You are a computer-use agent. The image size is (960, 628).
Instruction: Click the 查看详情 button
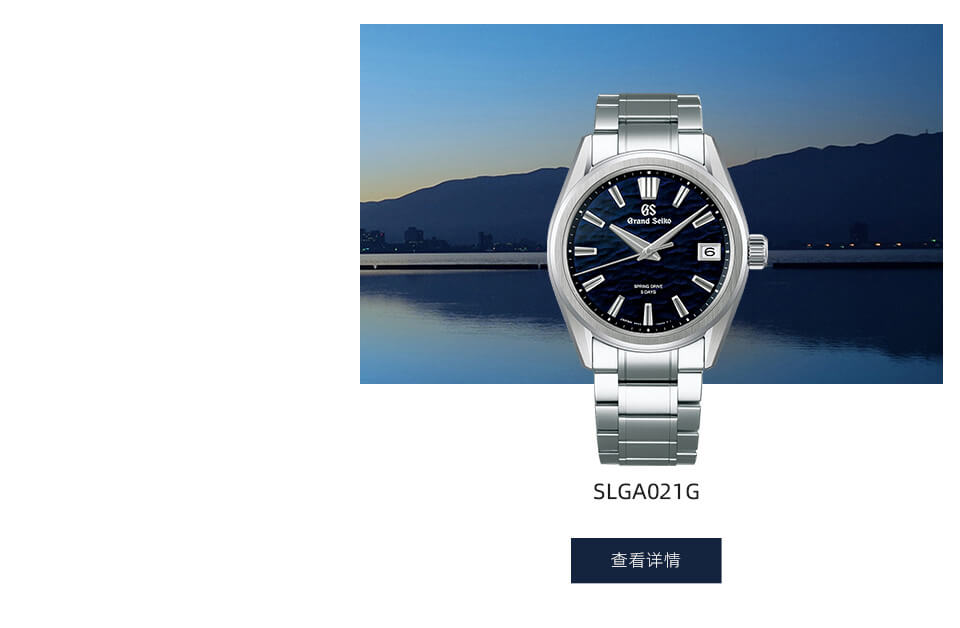(x=646, y=560)
